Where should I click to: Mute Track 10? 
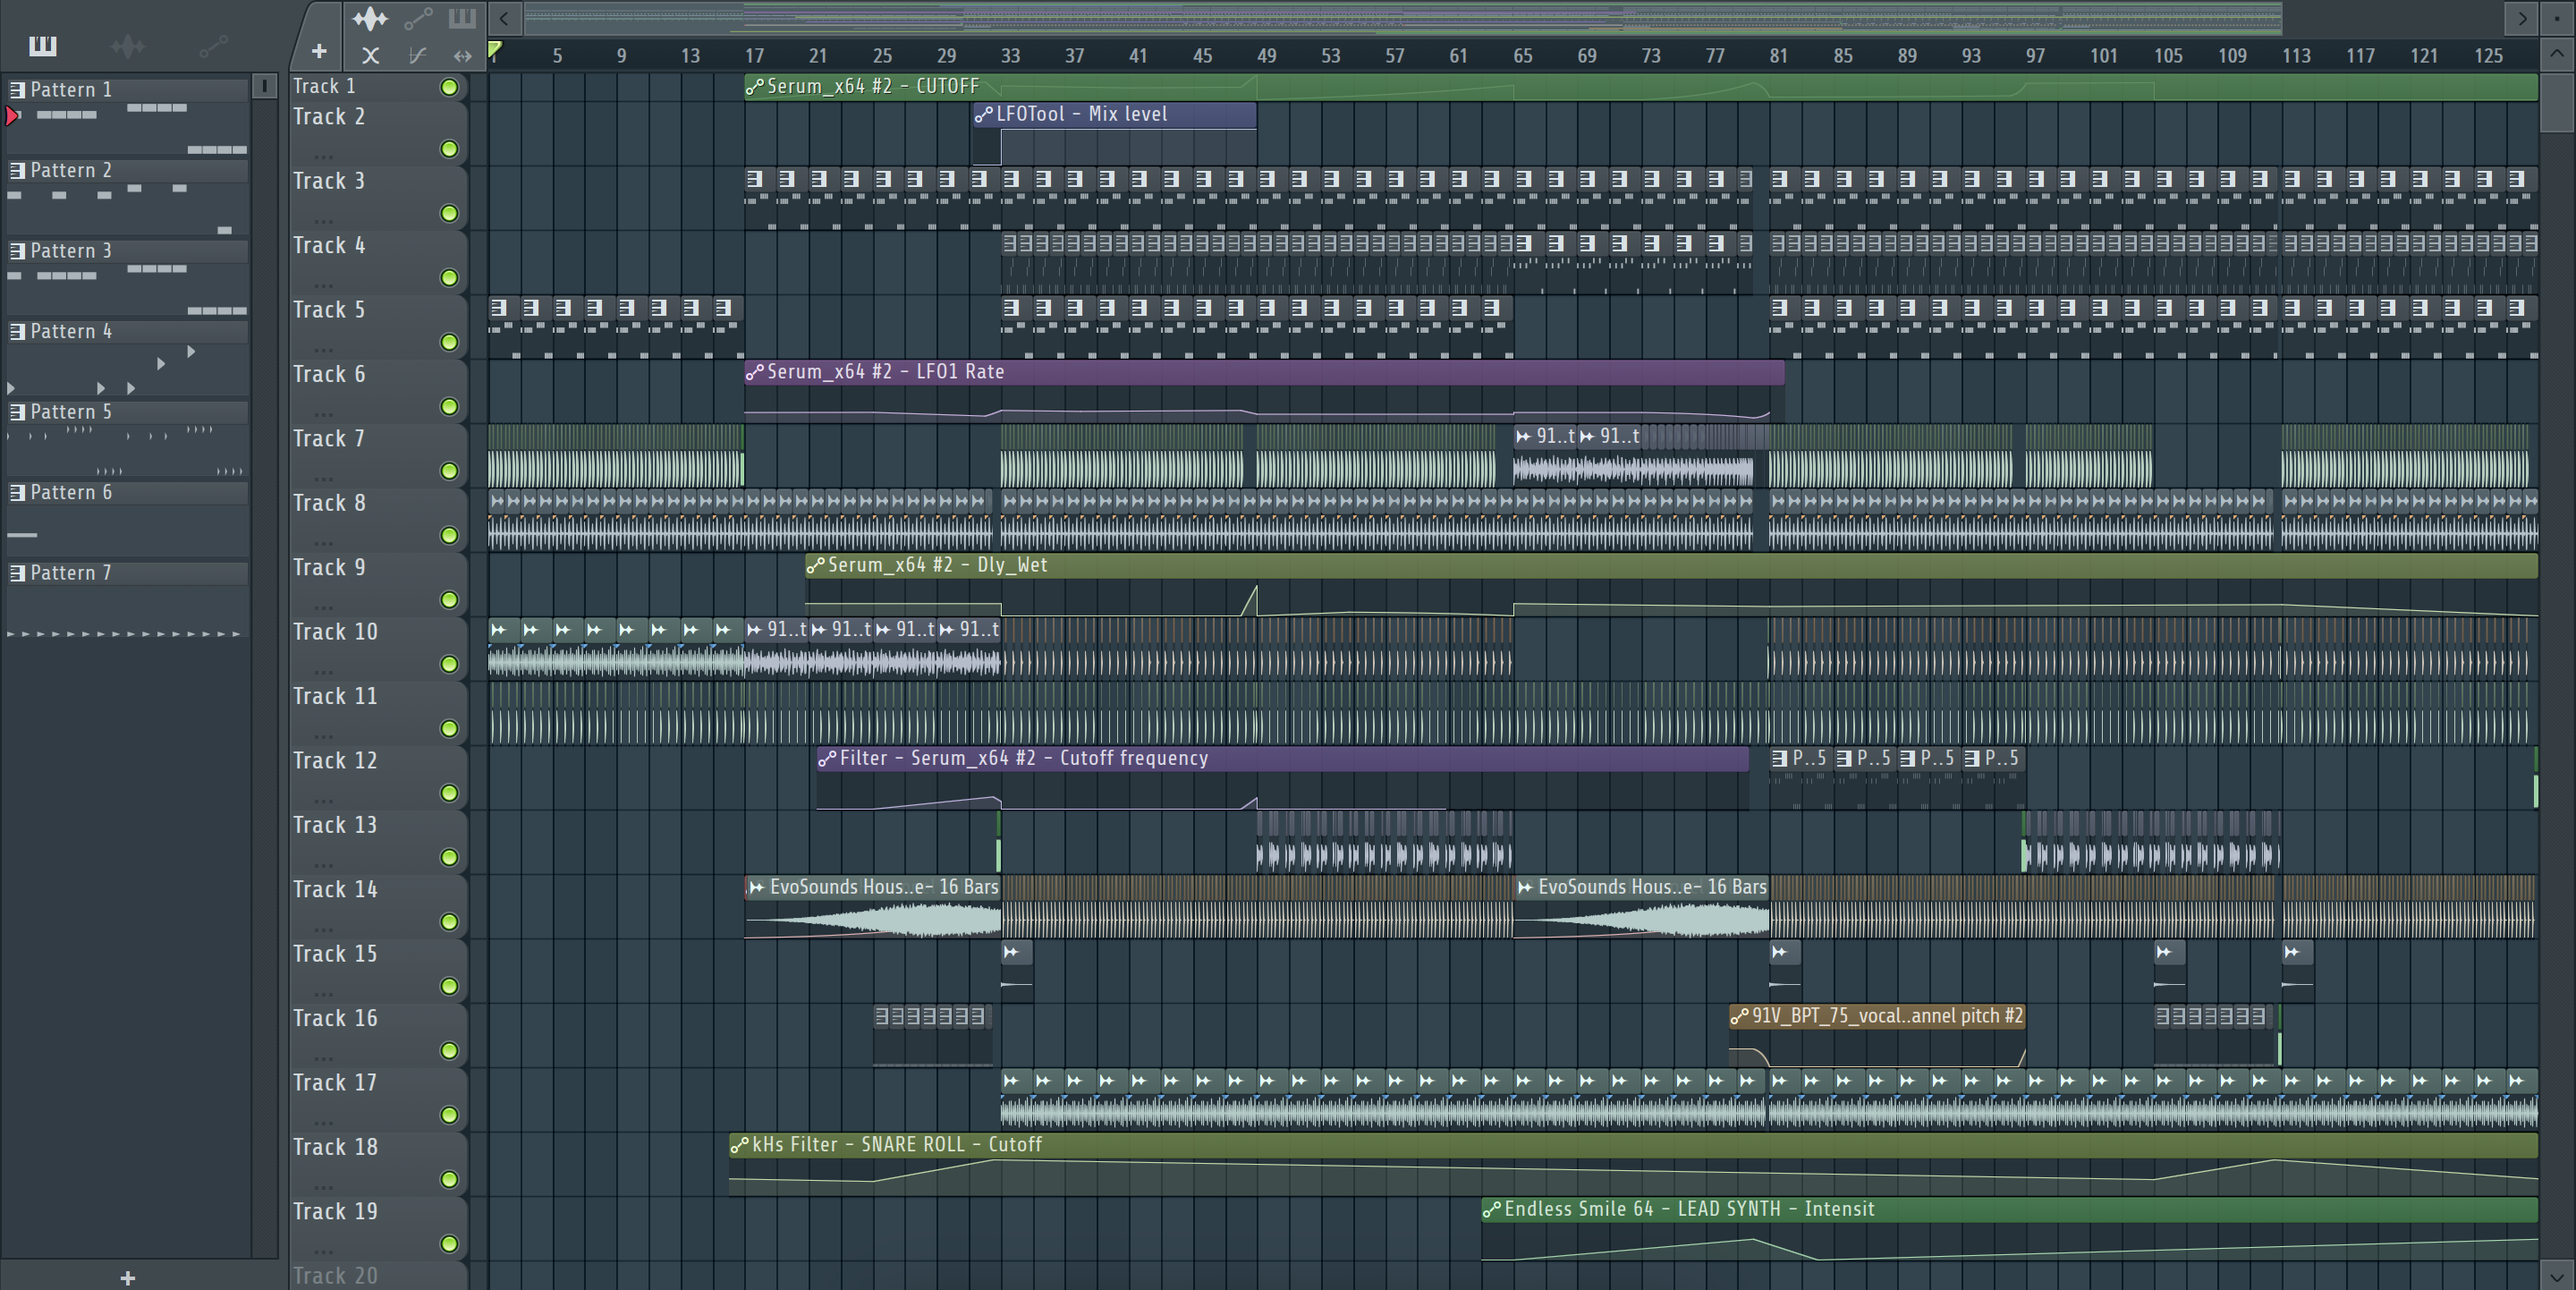point(449,664)
